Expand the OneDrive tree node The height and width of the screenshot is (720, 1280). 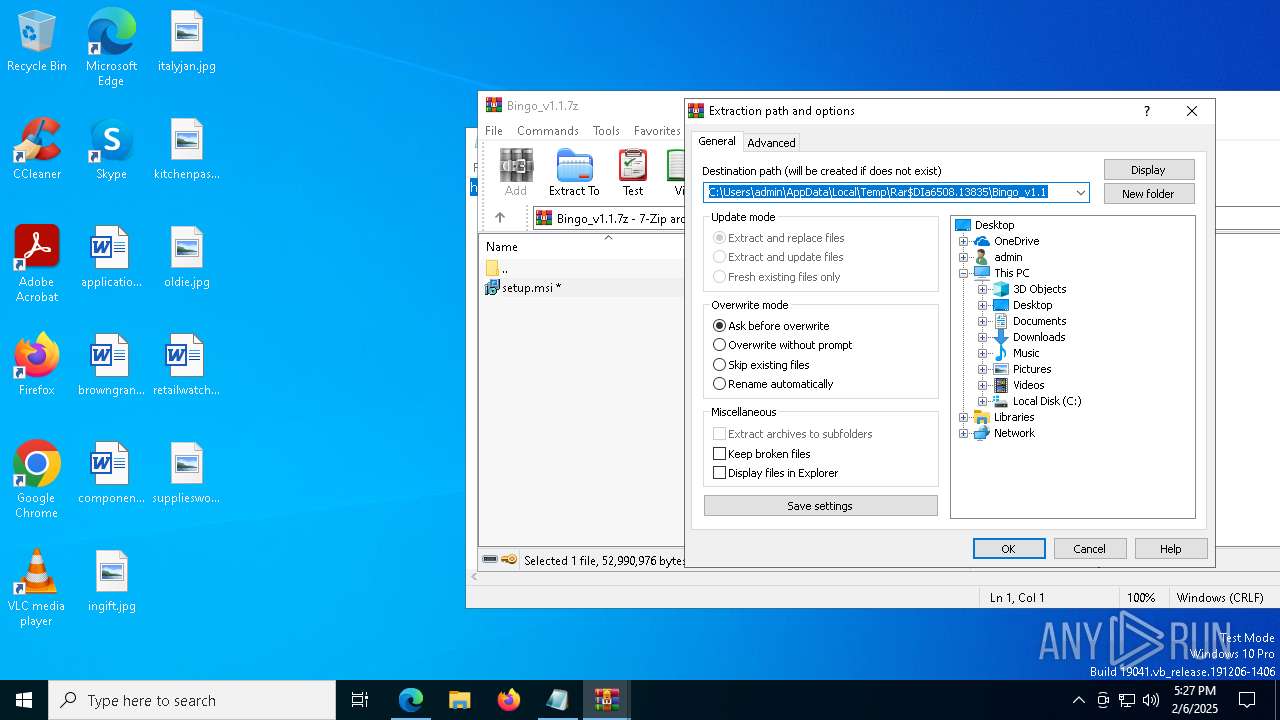(963, 241)
